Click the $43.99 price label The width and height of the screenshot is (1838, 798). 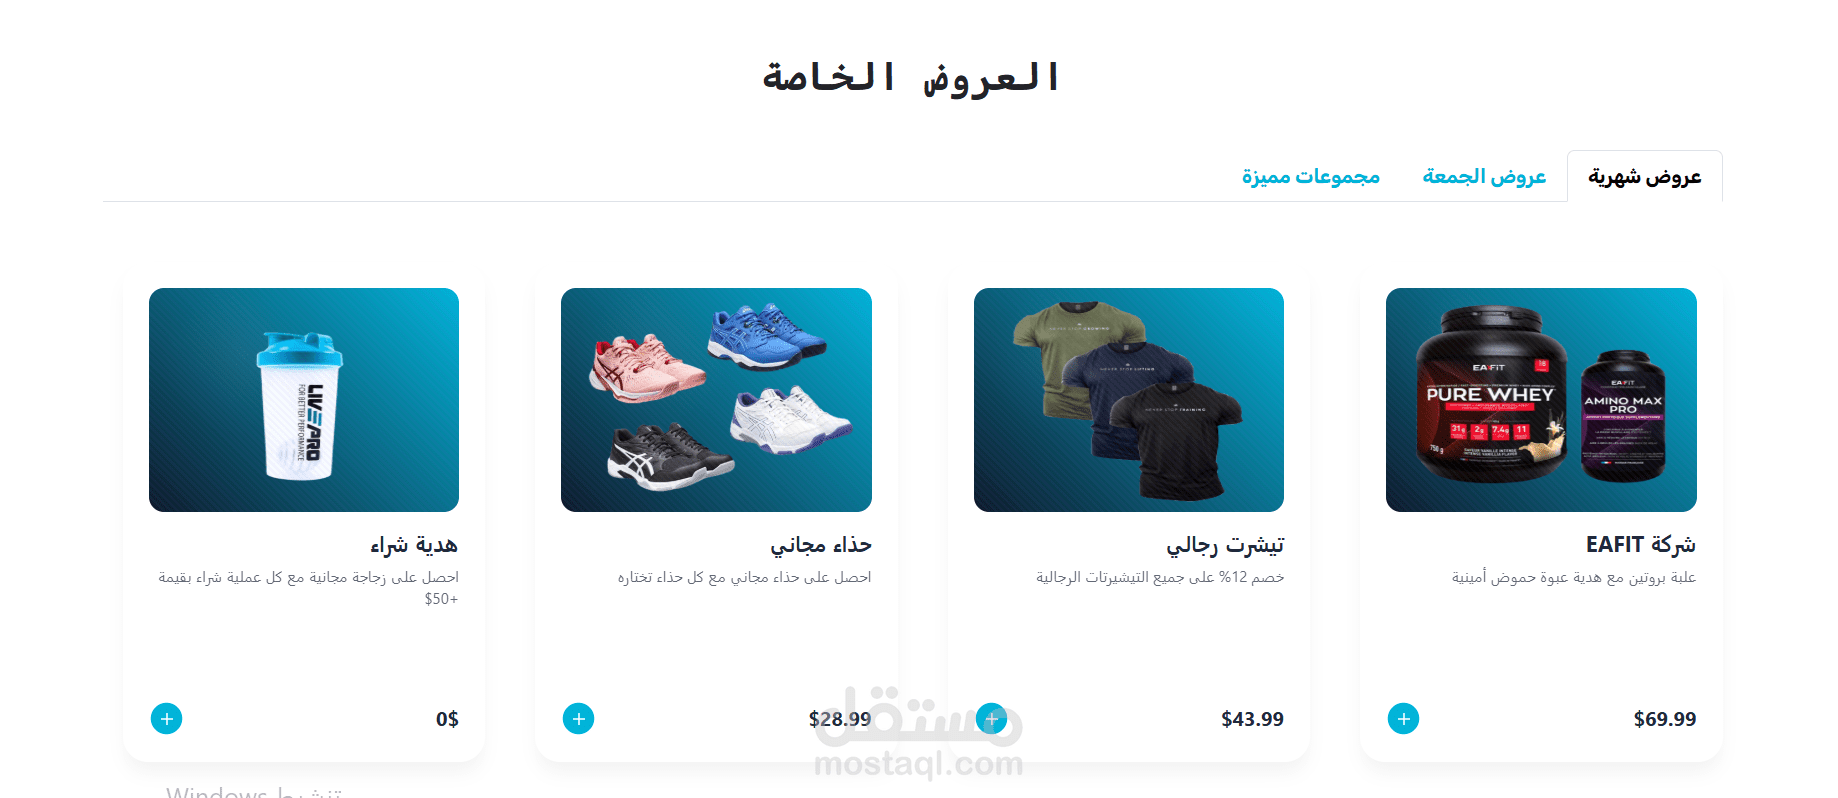pos(1252,719)
